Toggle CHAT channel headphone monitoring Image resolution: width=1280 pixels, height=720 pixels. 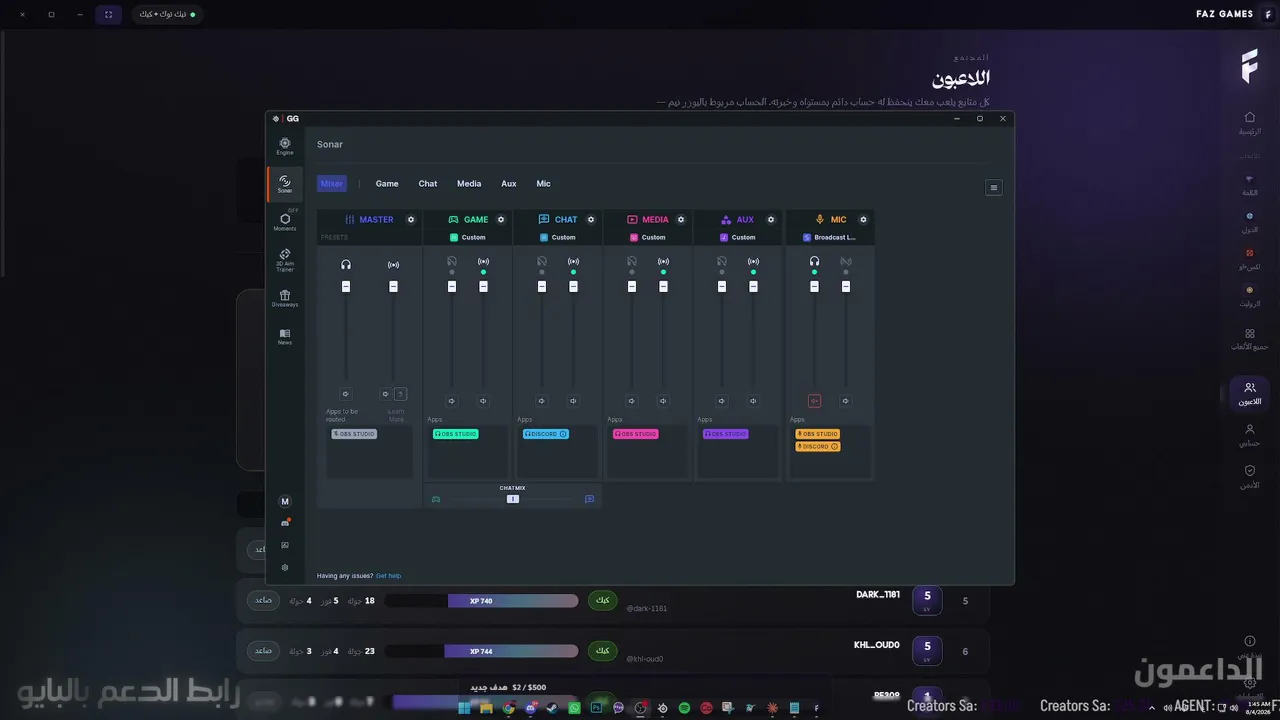pos(542,262)
